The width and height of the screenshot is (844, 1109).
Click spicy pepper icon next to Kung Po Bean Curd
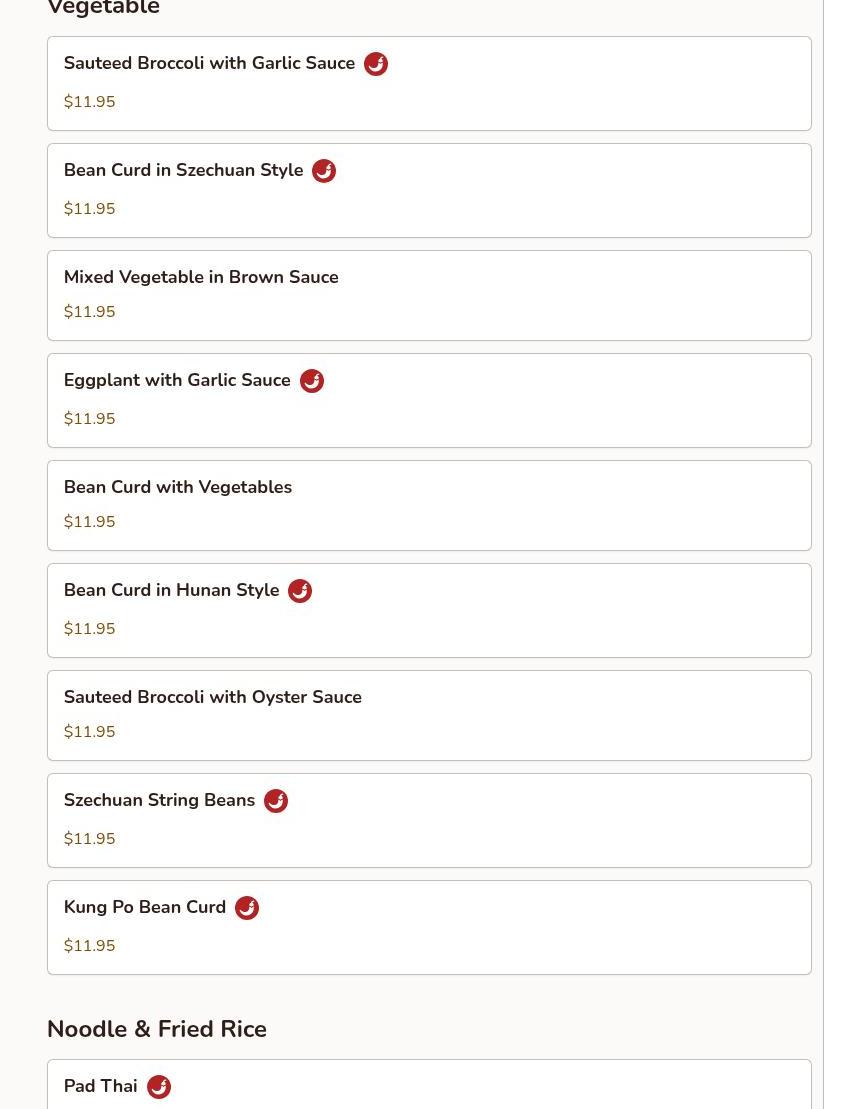click(x=247, y=908)
